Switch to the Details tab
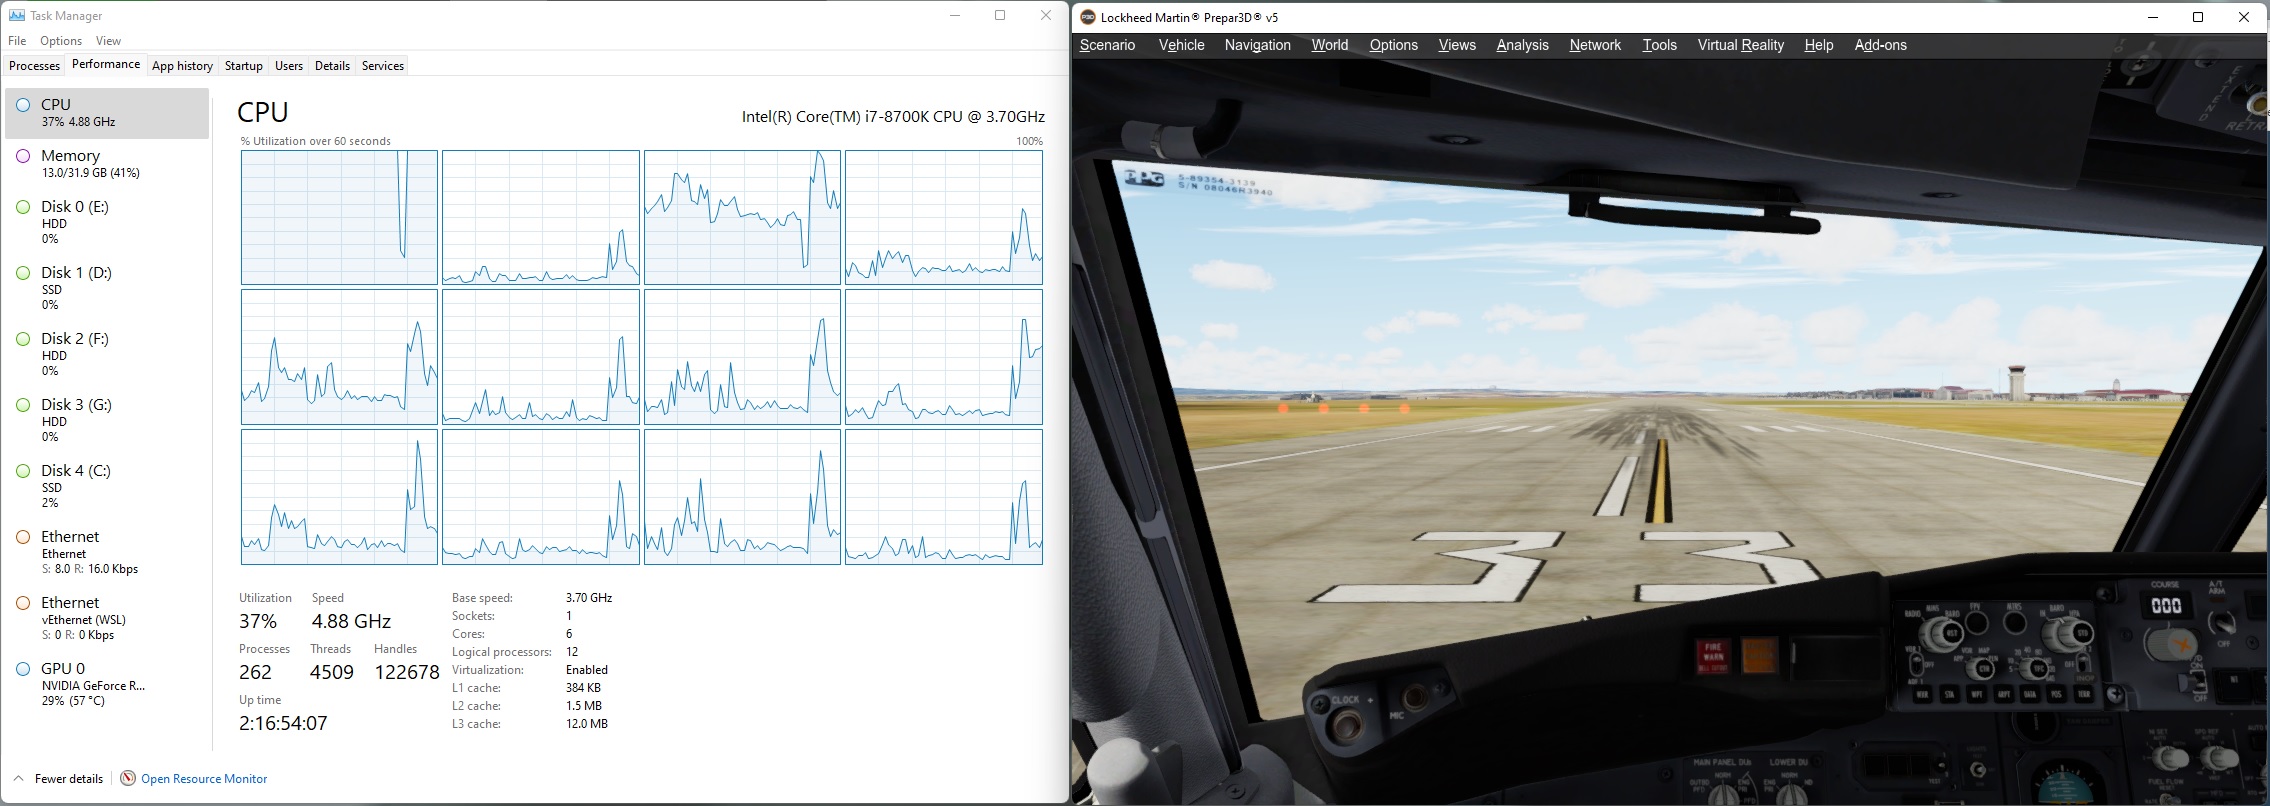This screenshot has height=806, width=2270. point(332,66)
